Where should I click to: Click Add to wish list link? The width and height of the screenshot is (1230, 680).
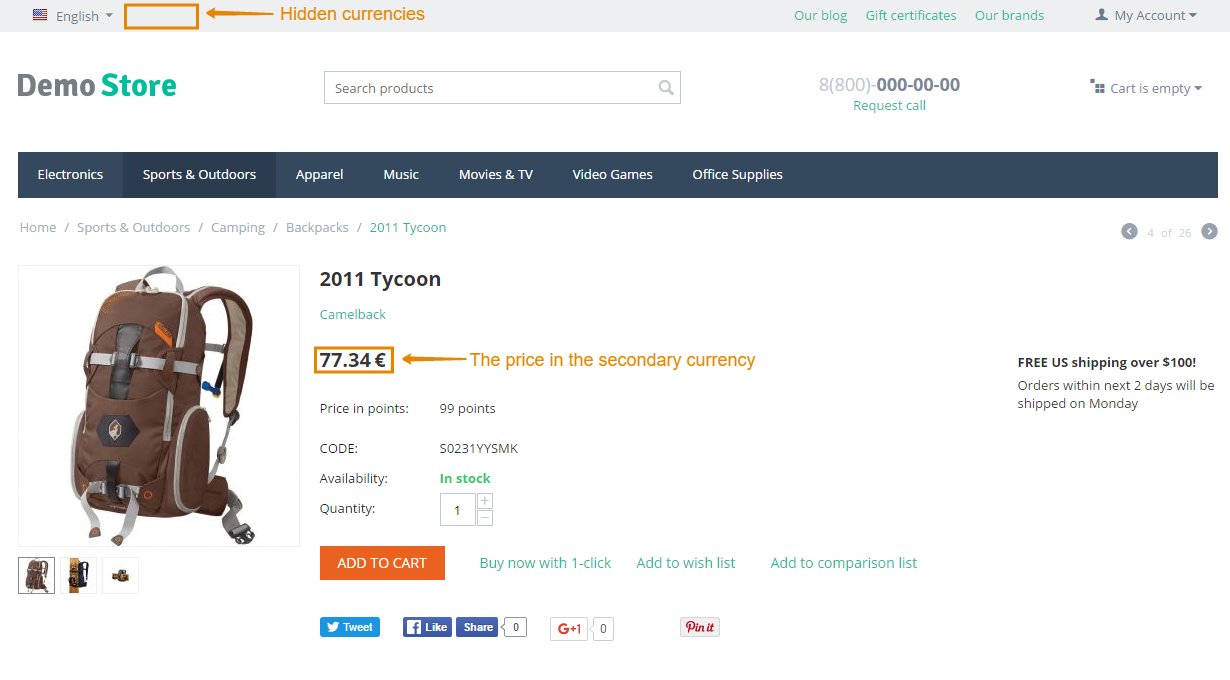[x=686, y=563]
